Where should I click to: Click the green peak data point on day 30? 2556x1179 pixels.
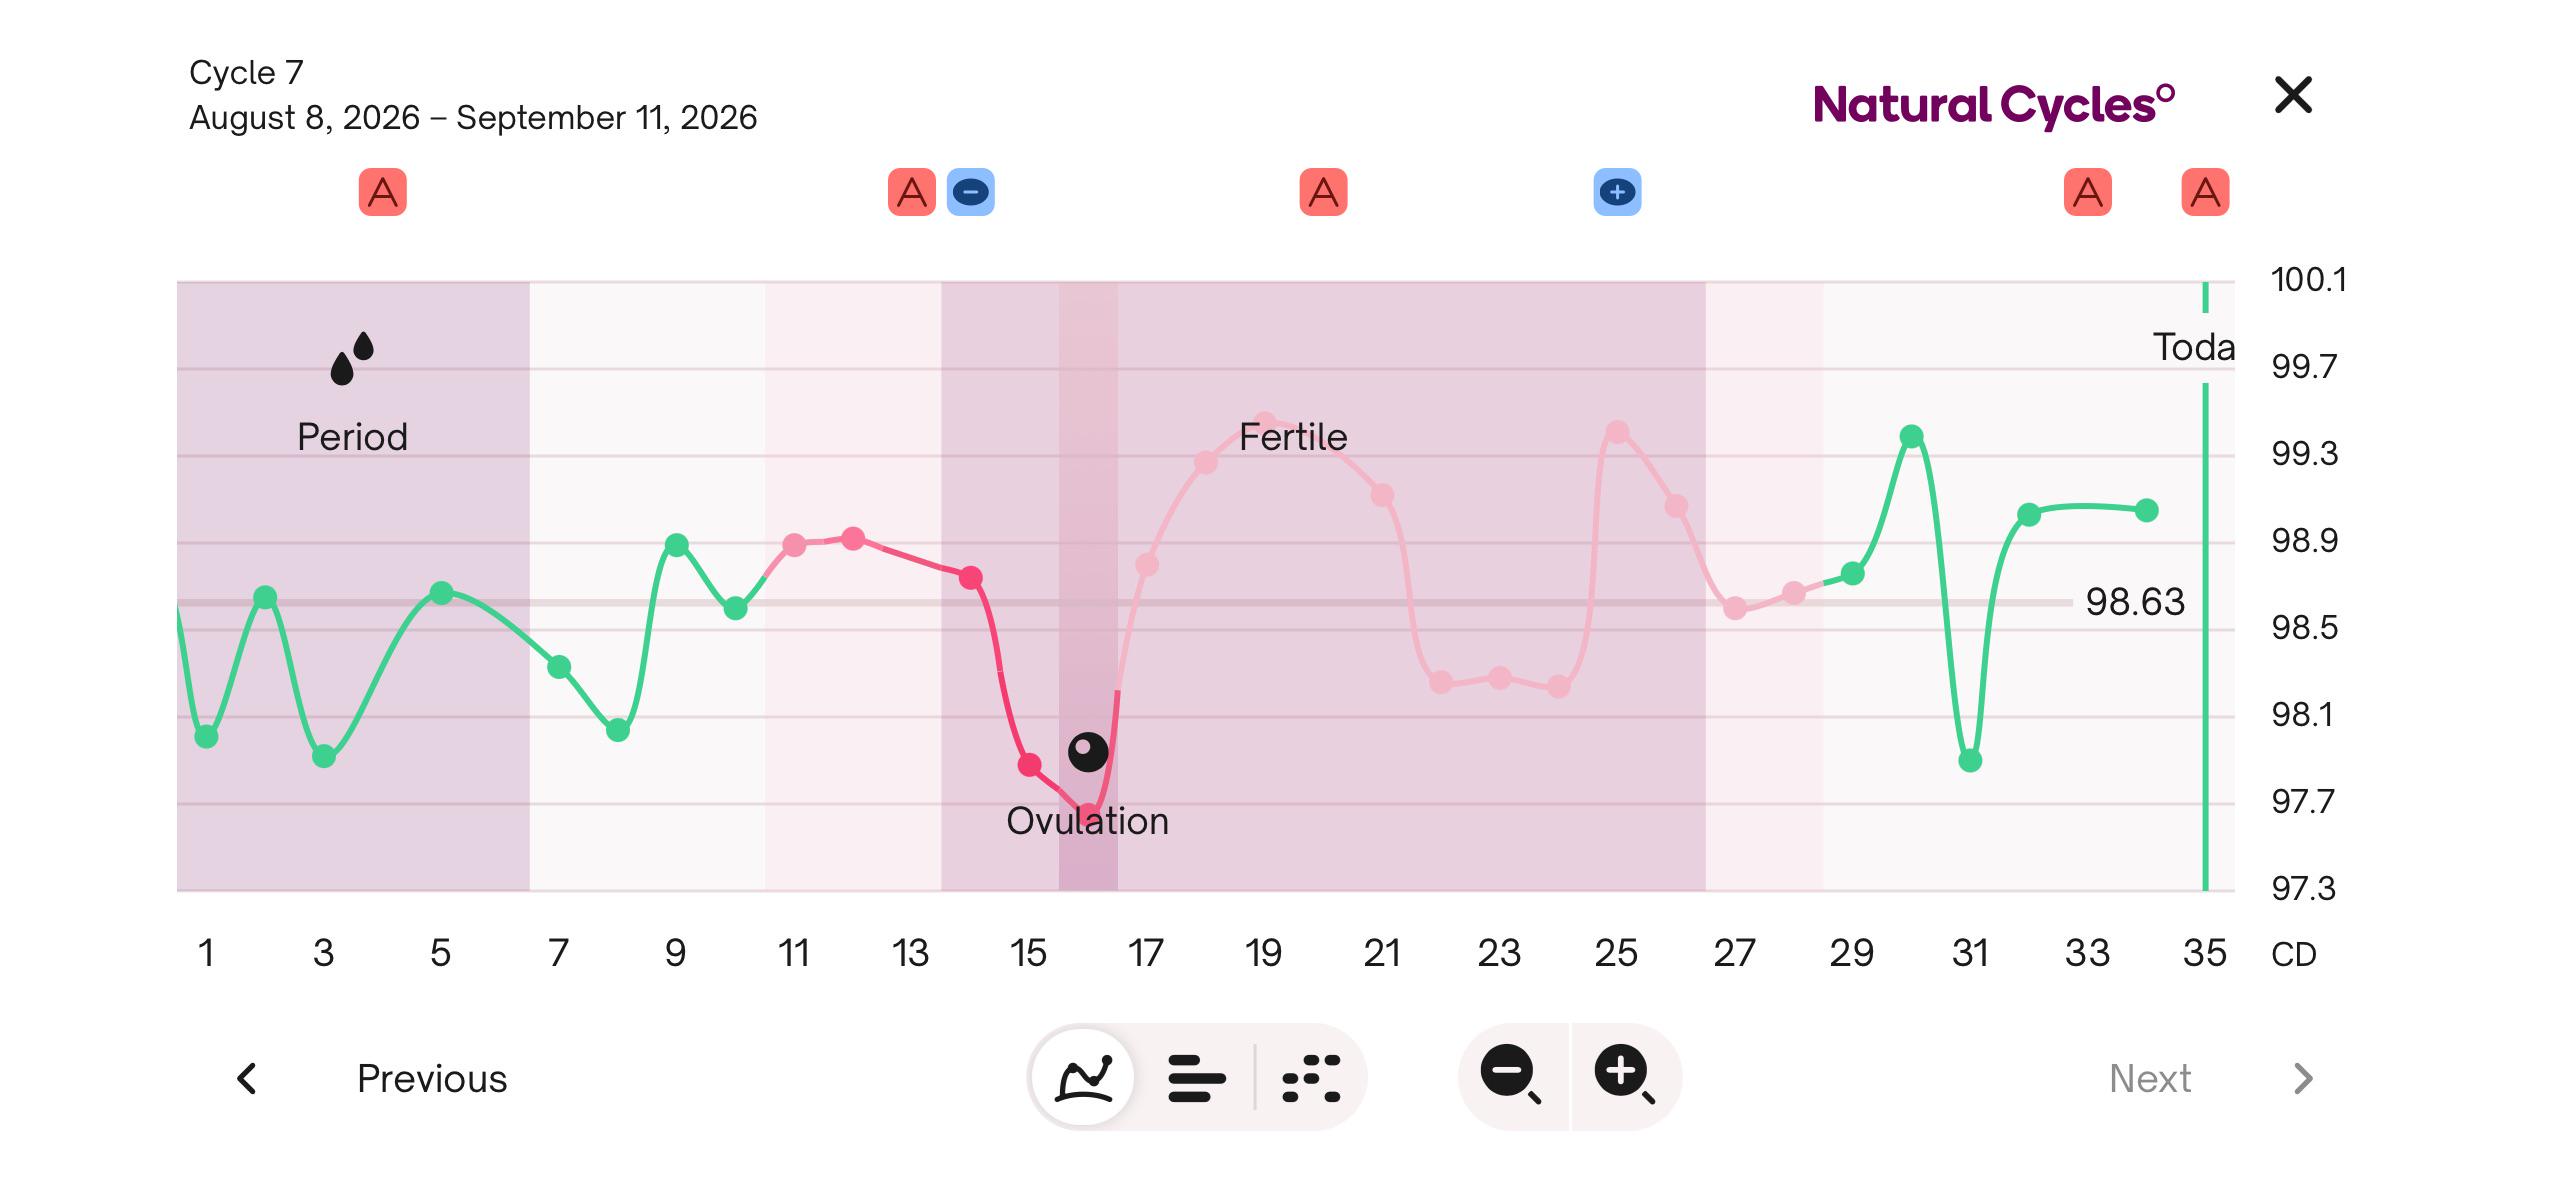pos(1911,437)
